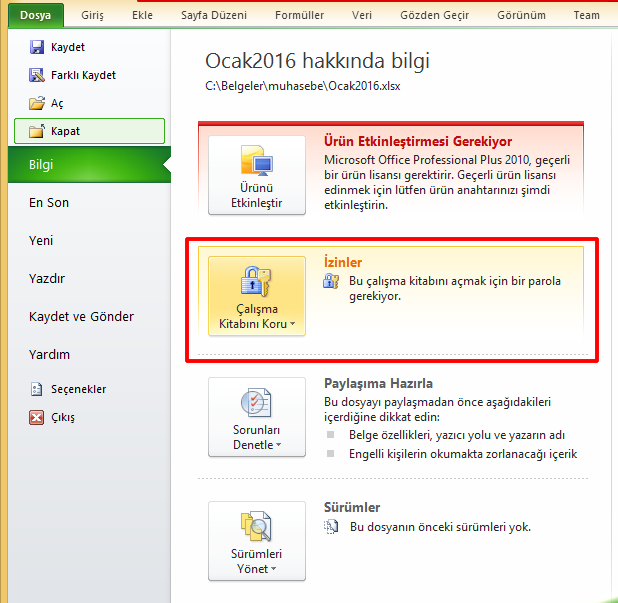This screenshot has height=603, width=618.
Task: Click the 'Ürün Etkinleştirmesi Gerekiyor' heading
Action: pyautogui.click(x=418, y=141)
